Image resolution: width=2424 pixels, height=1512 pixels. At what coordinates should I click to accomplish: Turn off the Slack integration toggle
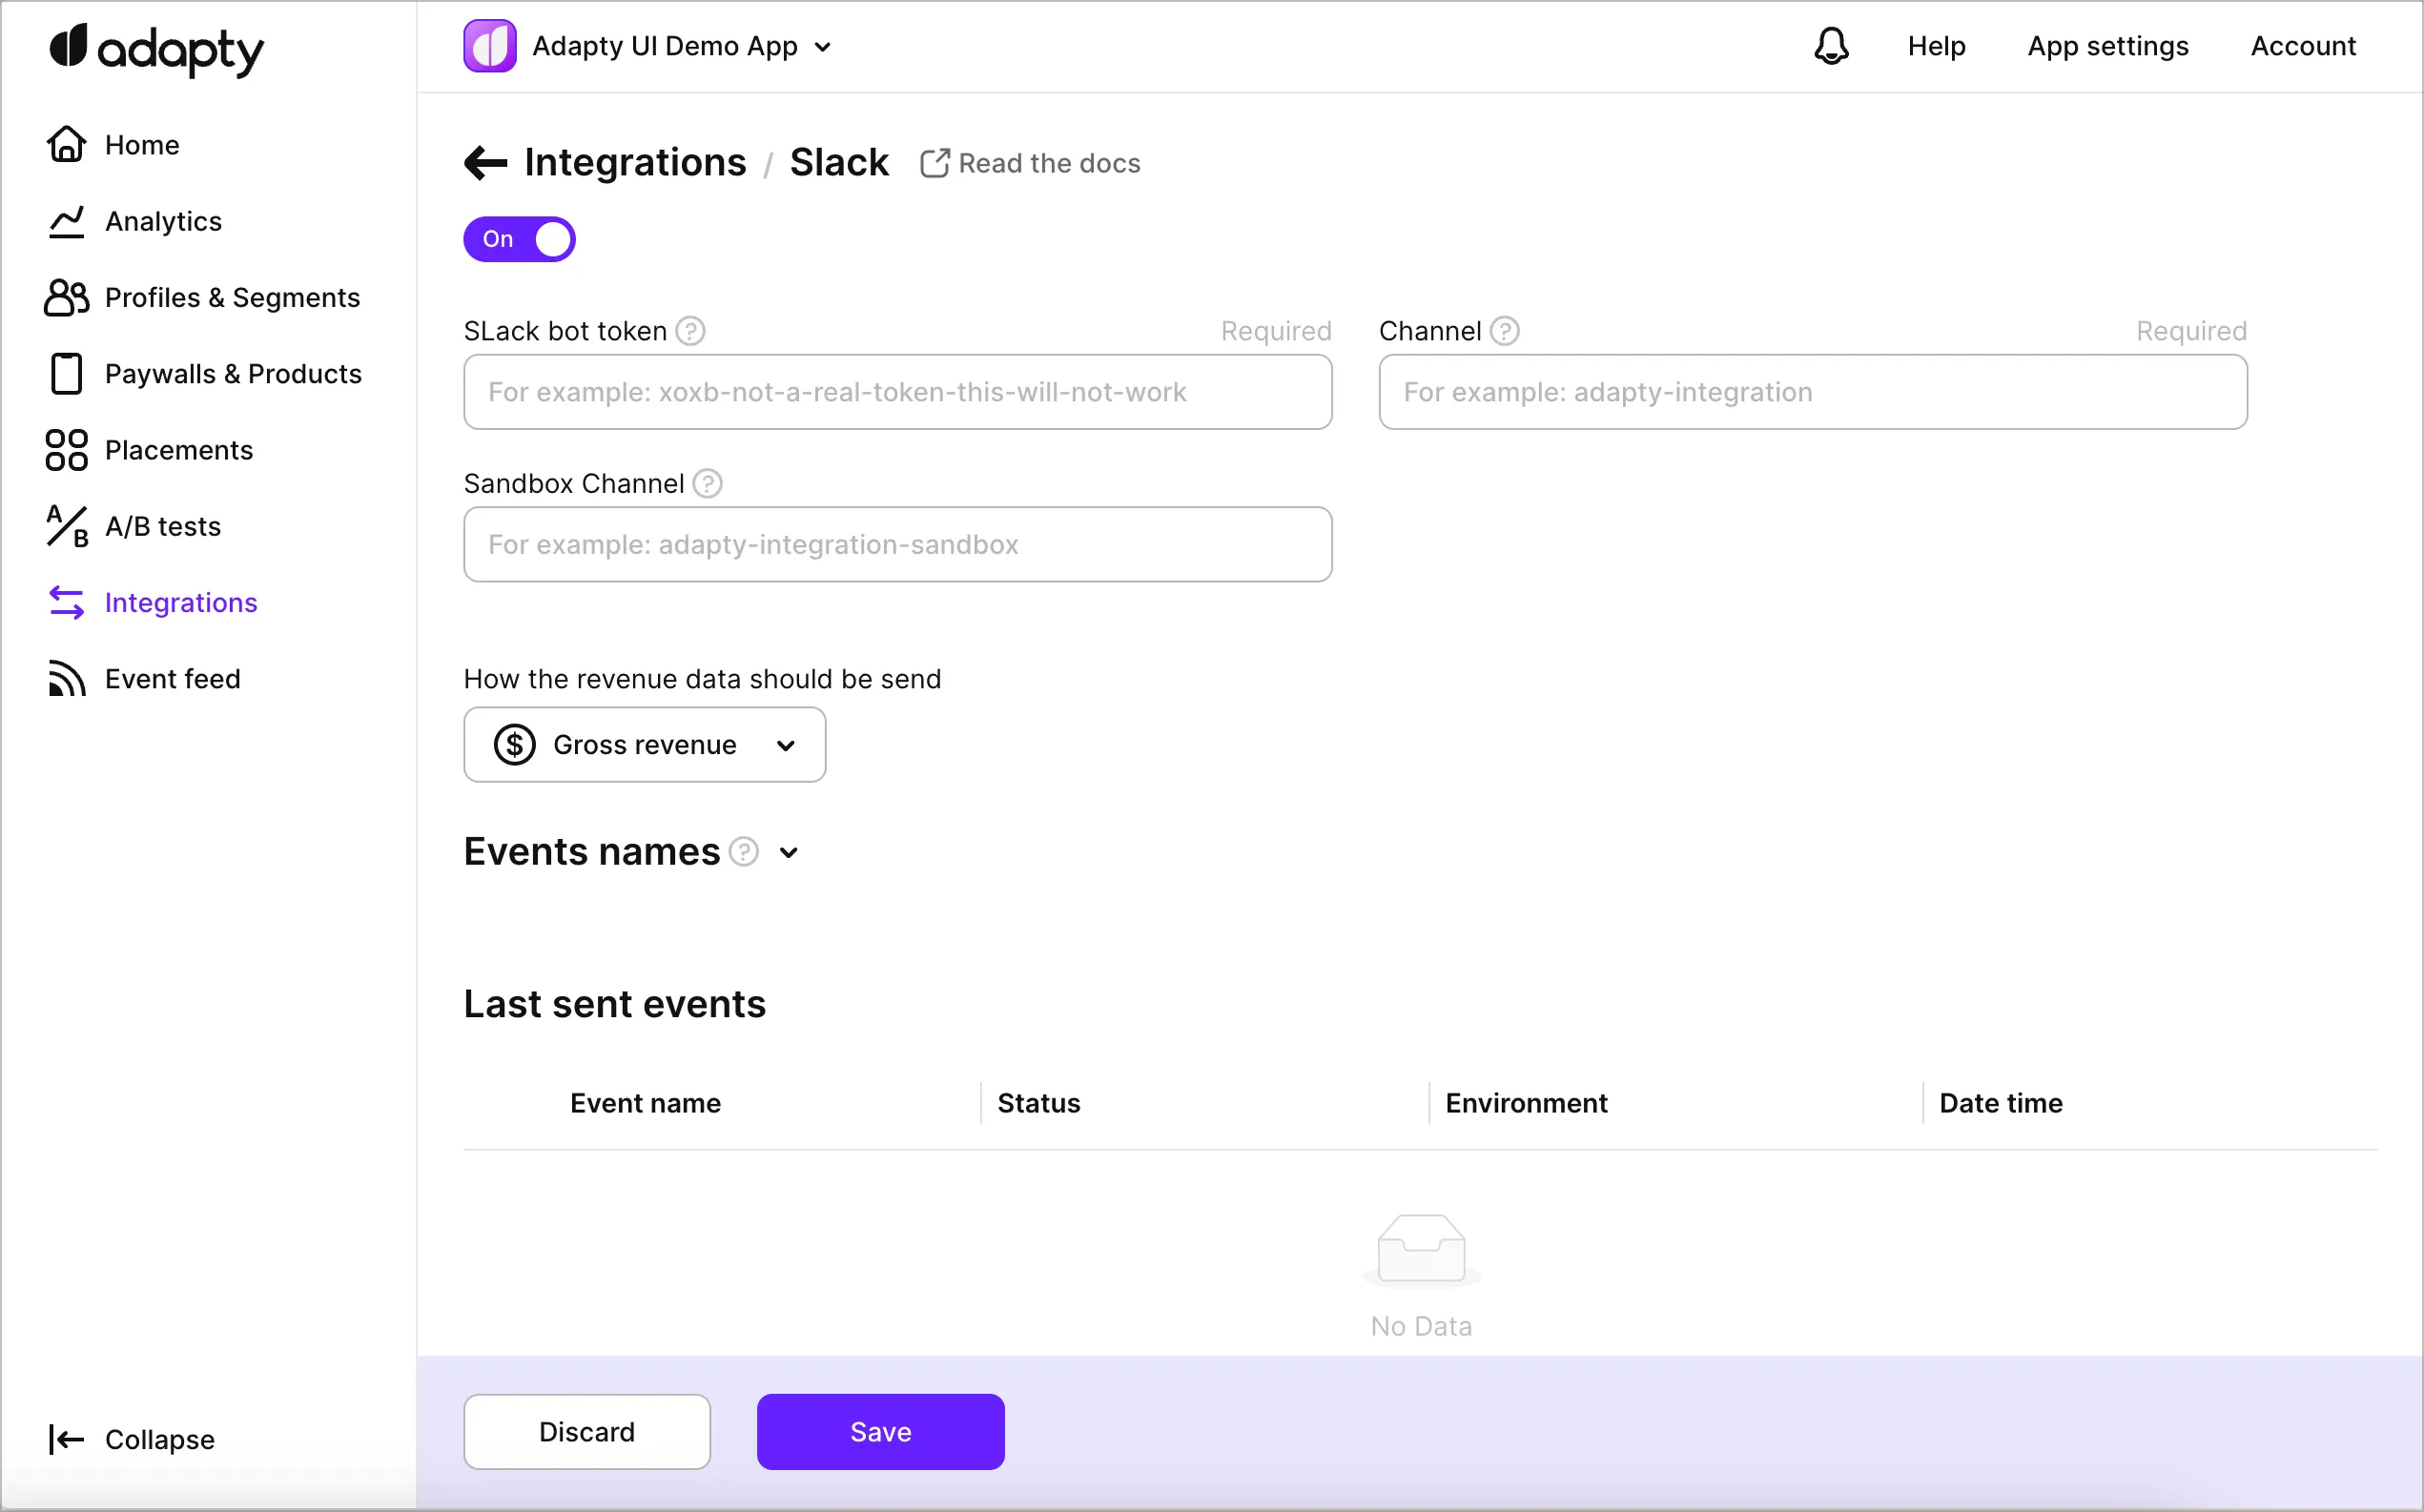[x=519, y=239]
